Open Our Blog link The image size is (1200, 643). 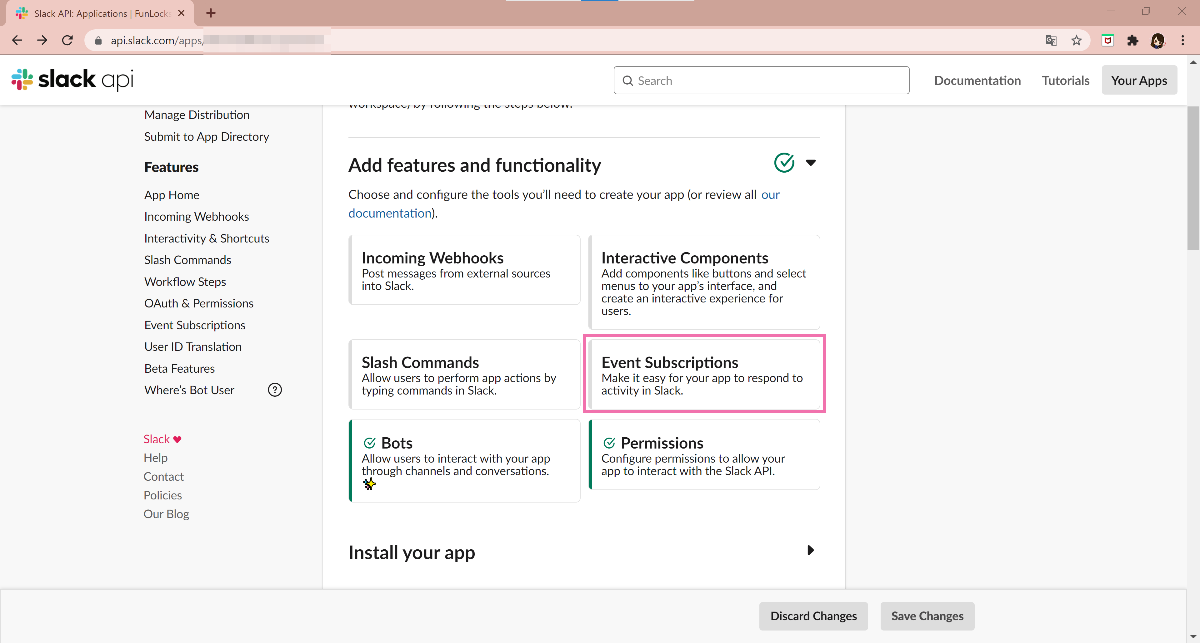pyautogui.click(x=166, y=514)
